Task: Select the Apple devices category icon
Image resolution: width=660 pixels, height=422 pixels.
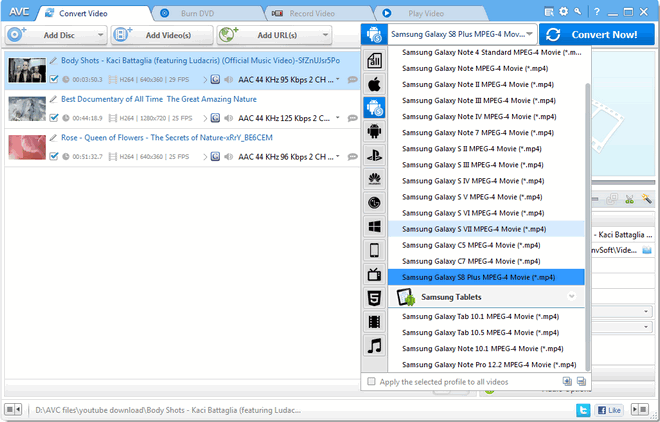Action: tap(374, 84)
